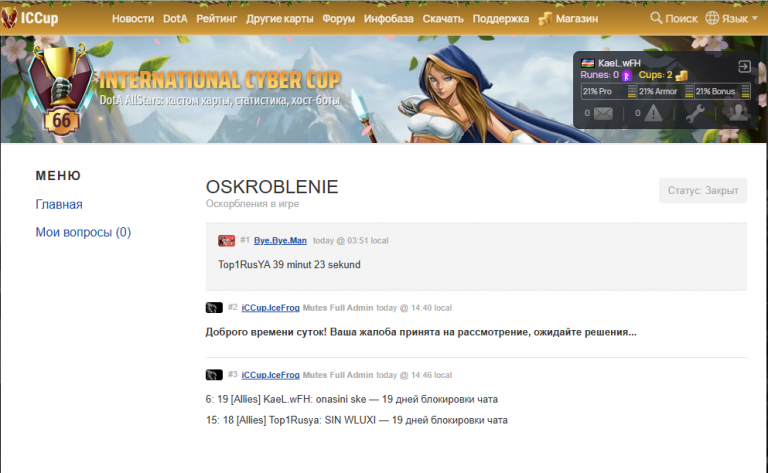Click iCCup.IceFrog's avatar in post #3
The image size is (768, 473).
[214, 375]
